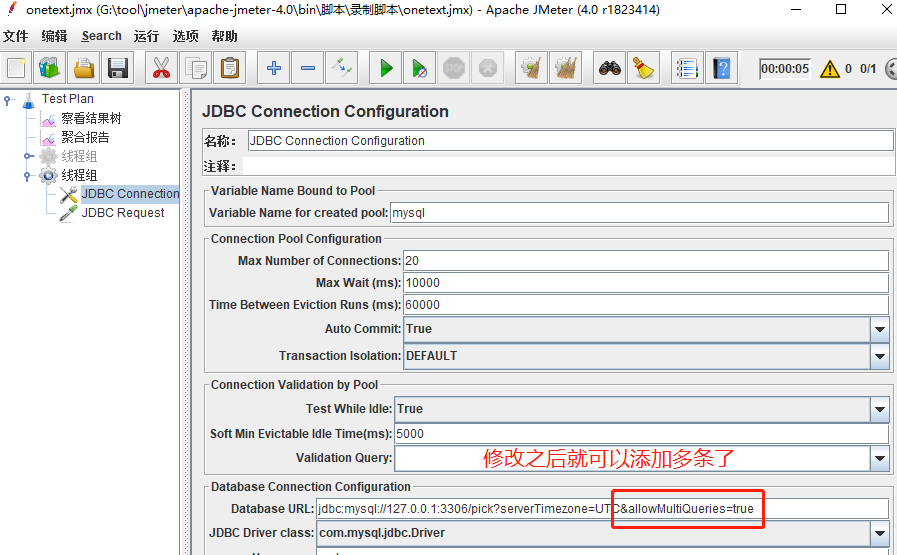Collapse the enabled 线程组 node toggle

tap(27, 176)
